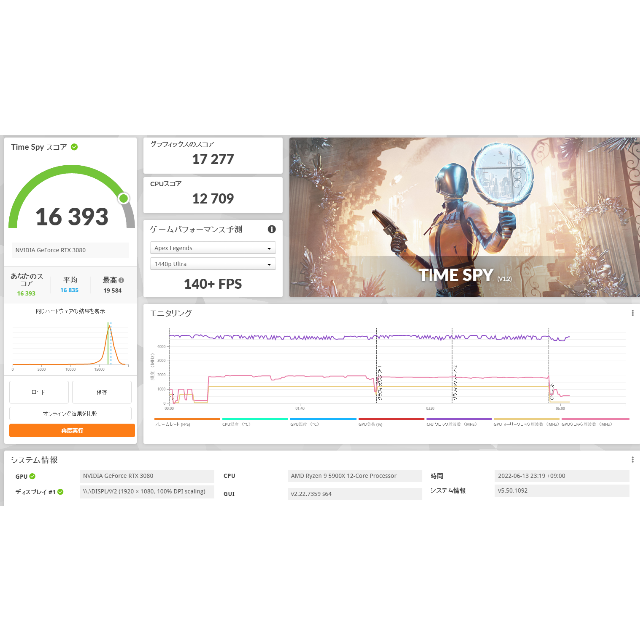The height and width of the screenshot is (640, 640).
Task: Click the blue average score 16 835
Action: [x=69, y=290]
